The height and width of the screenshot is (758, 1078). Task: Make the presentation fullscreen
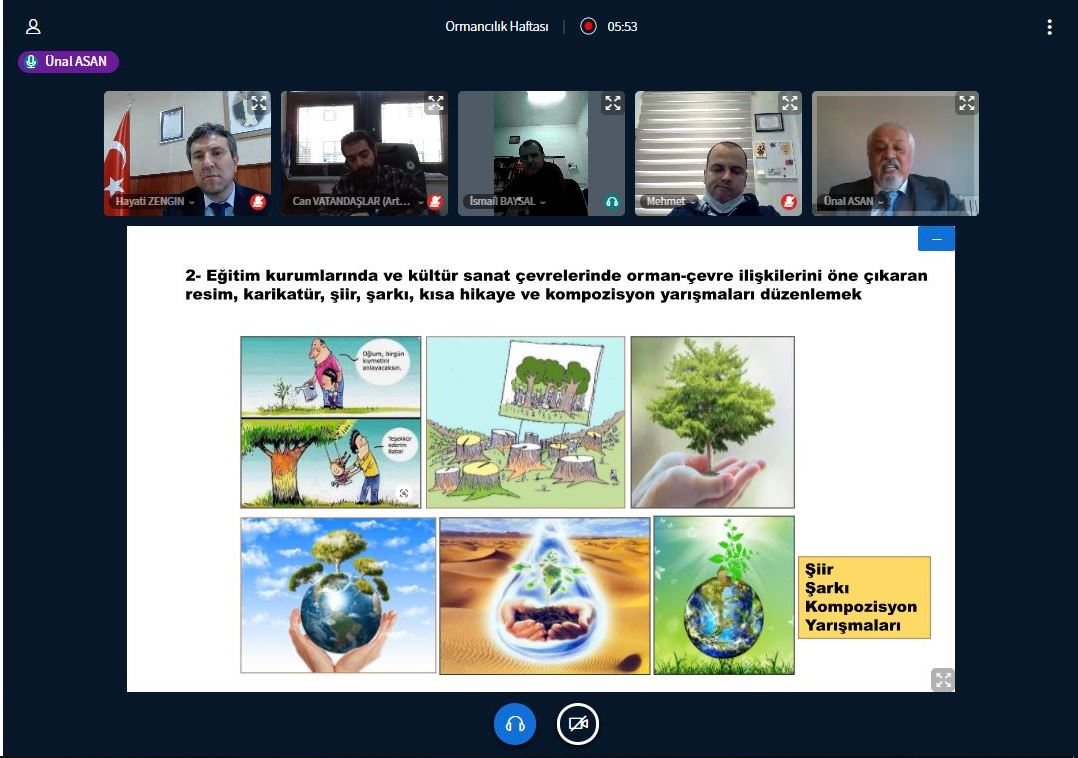coord(942,680)
